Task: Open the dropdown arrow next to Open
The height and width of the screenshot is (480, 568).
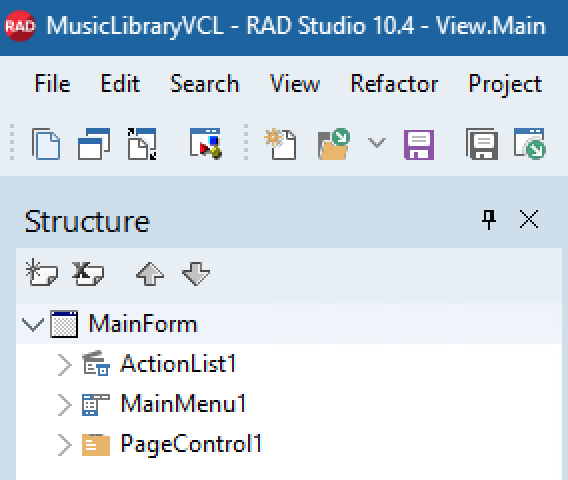Action: 377,143
